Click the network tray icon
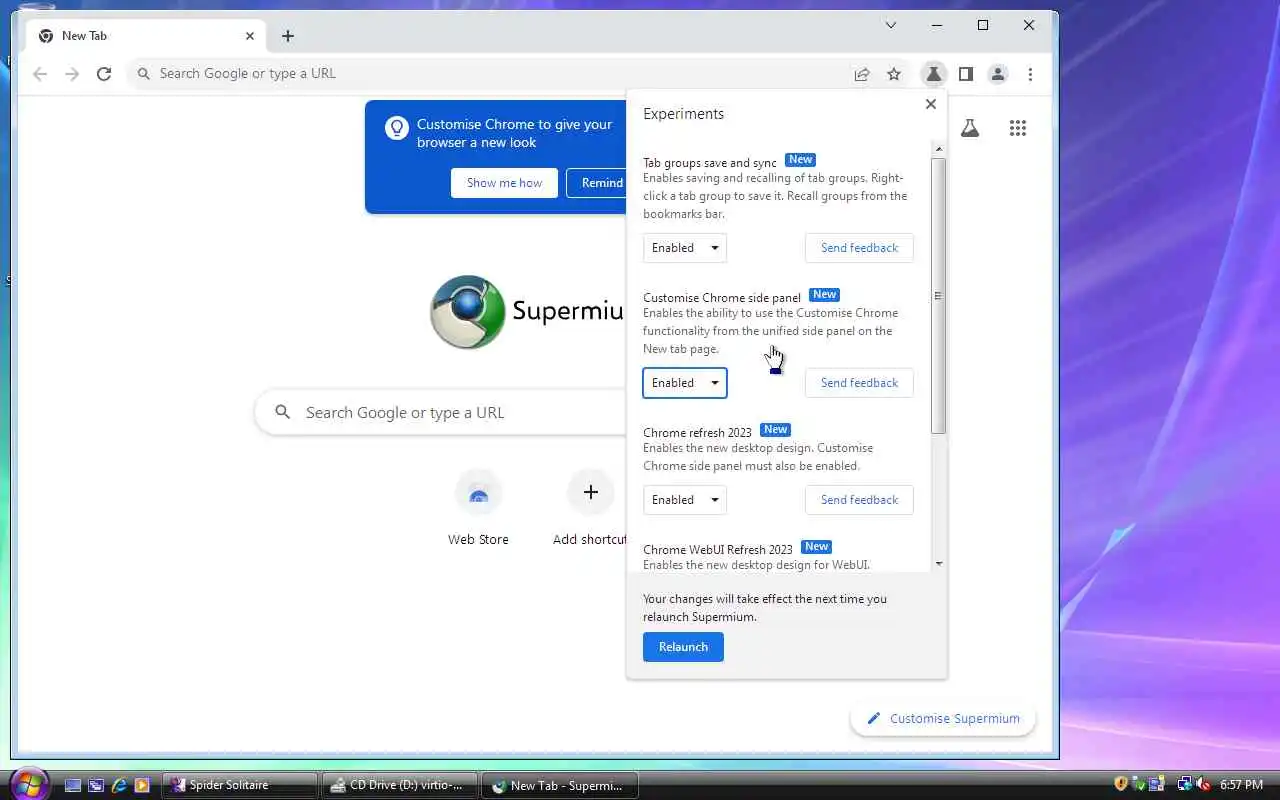Viewport: 1280px width, 800px height. coord(1185,785)
